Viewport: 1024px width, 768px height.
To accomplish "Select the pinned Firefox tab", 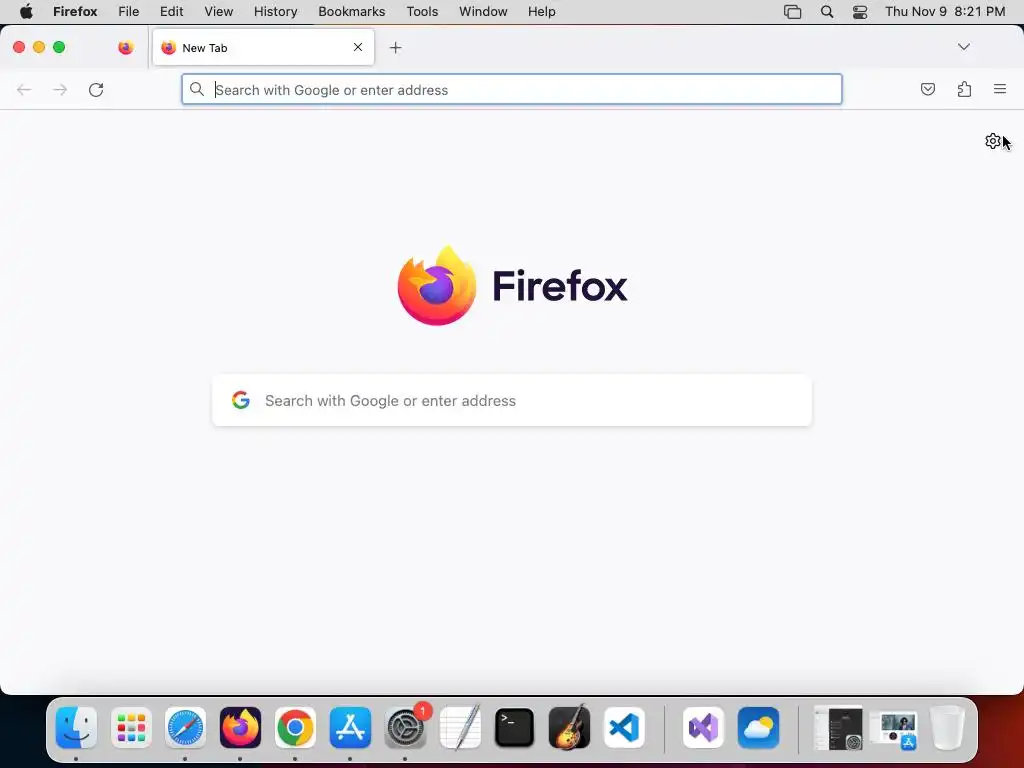I will 125,47.
